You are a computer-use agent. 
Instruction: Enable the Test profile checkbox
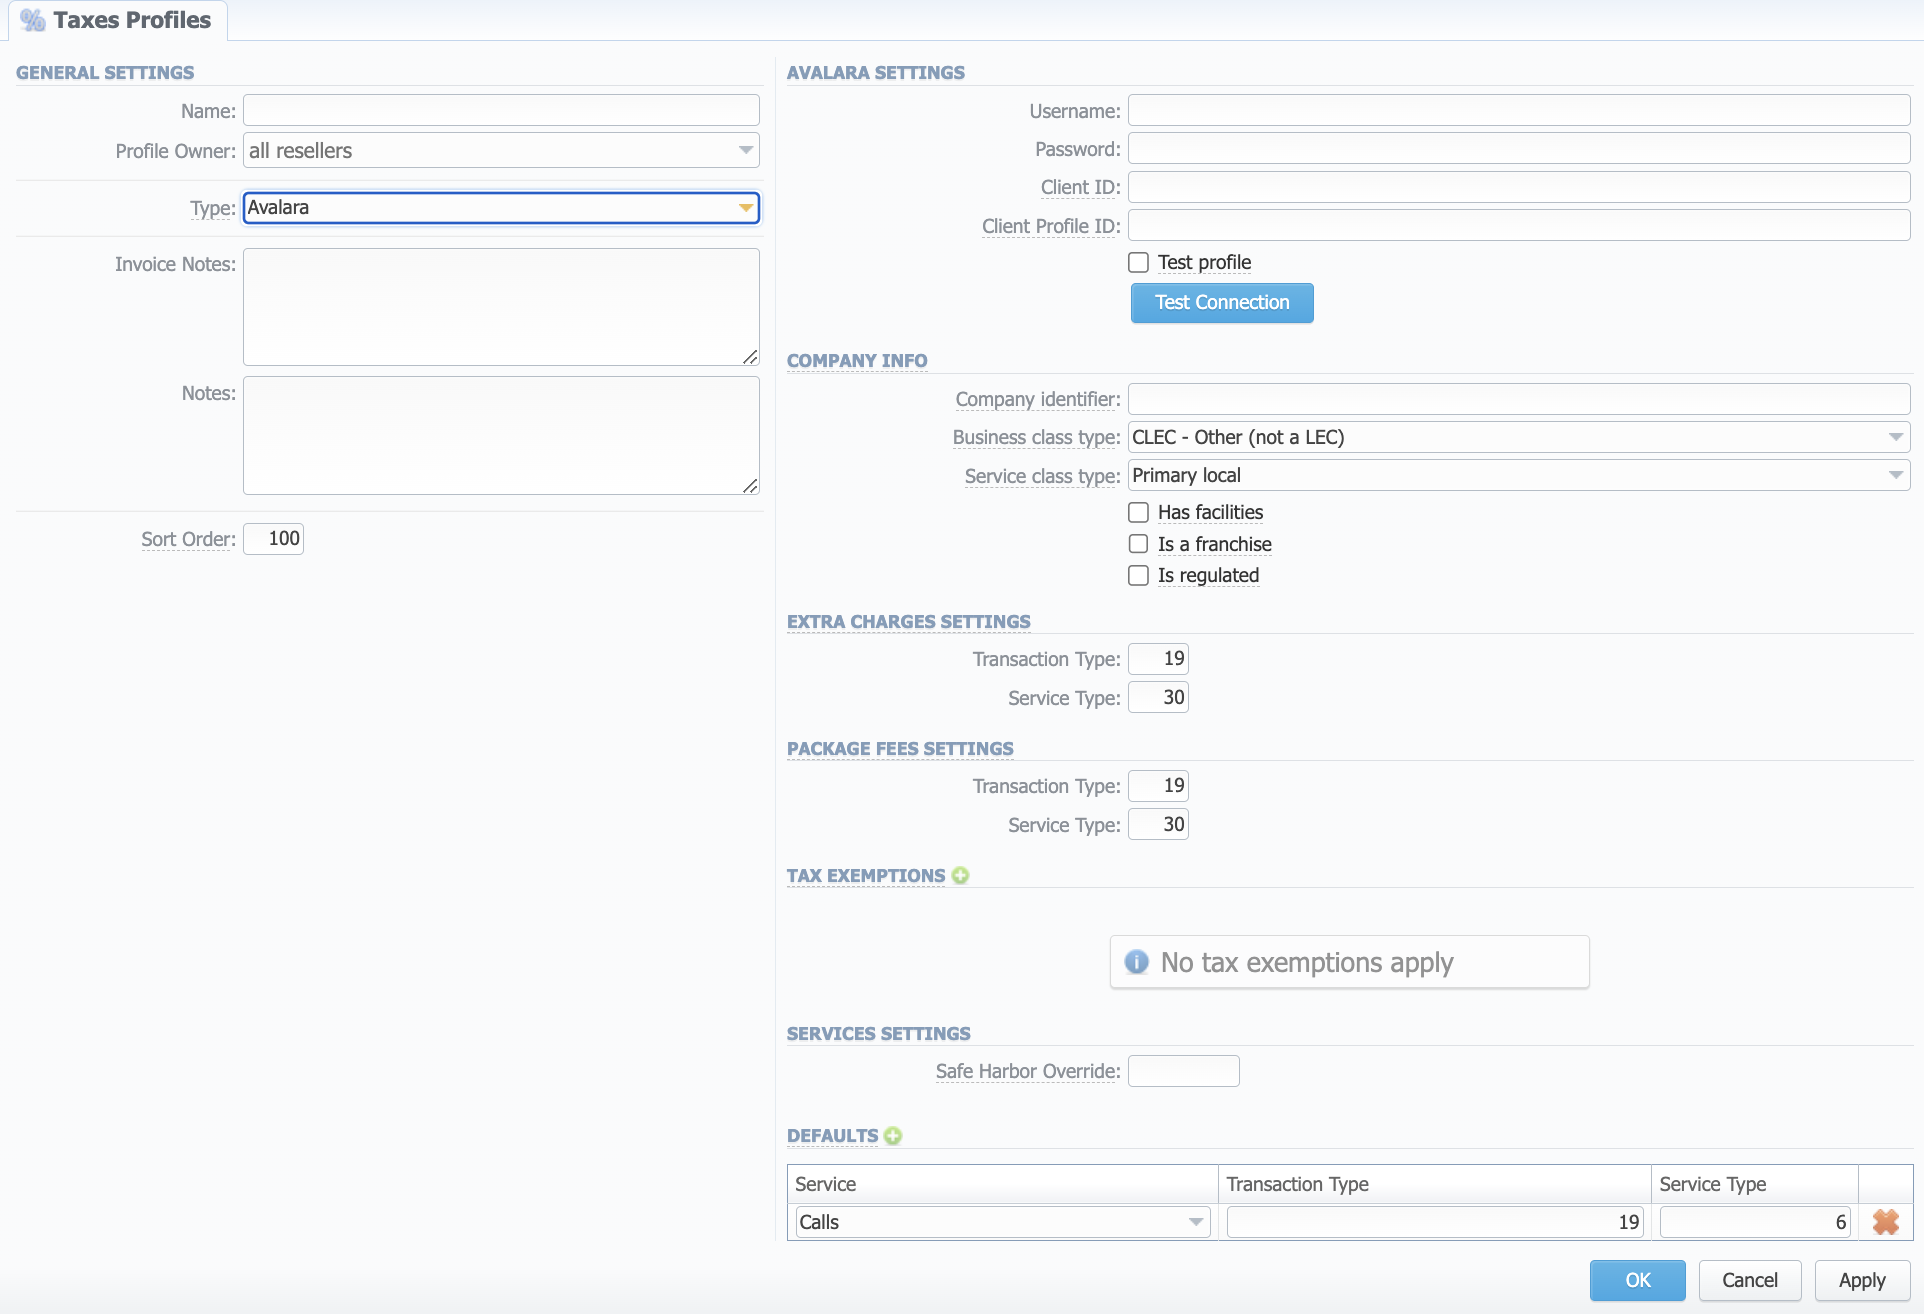tap(1137, 262)
